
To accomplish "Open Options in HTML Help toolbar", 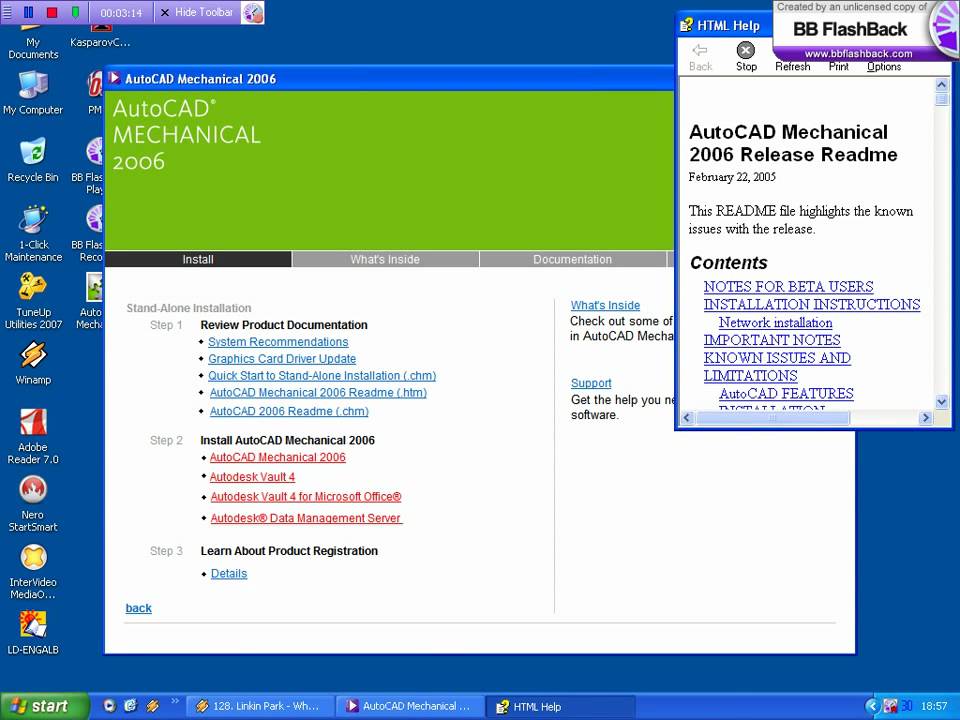I will (x=883, y=66).
